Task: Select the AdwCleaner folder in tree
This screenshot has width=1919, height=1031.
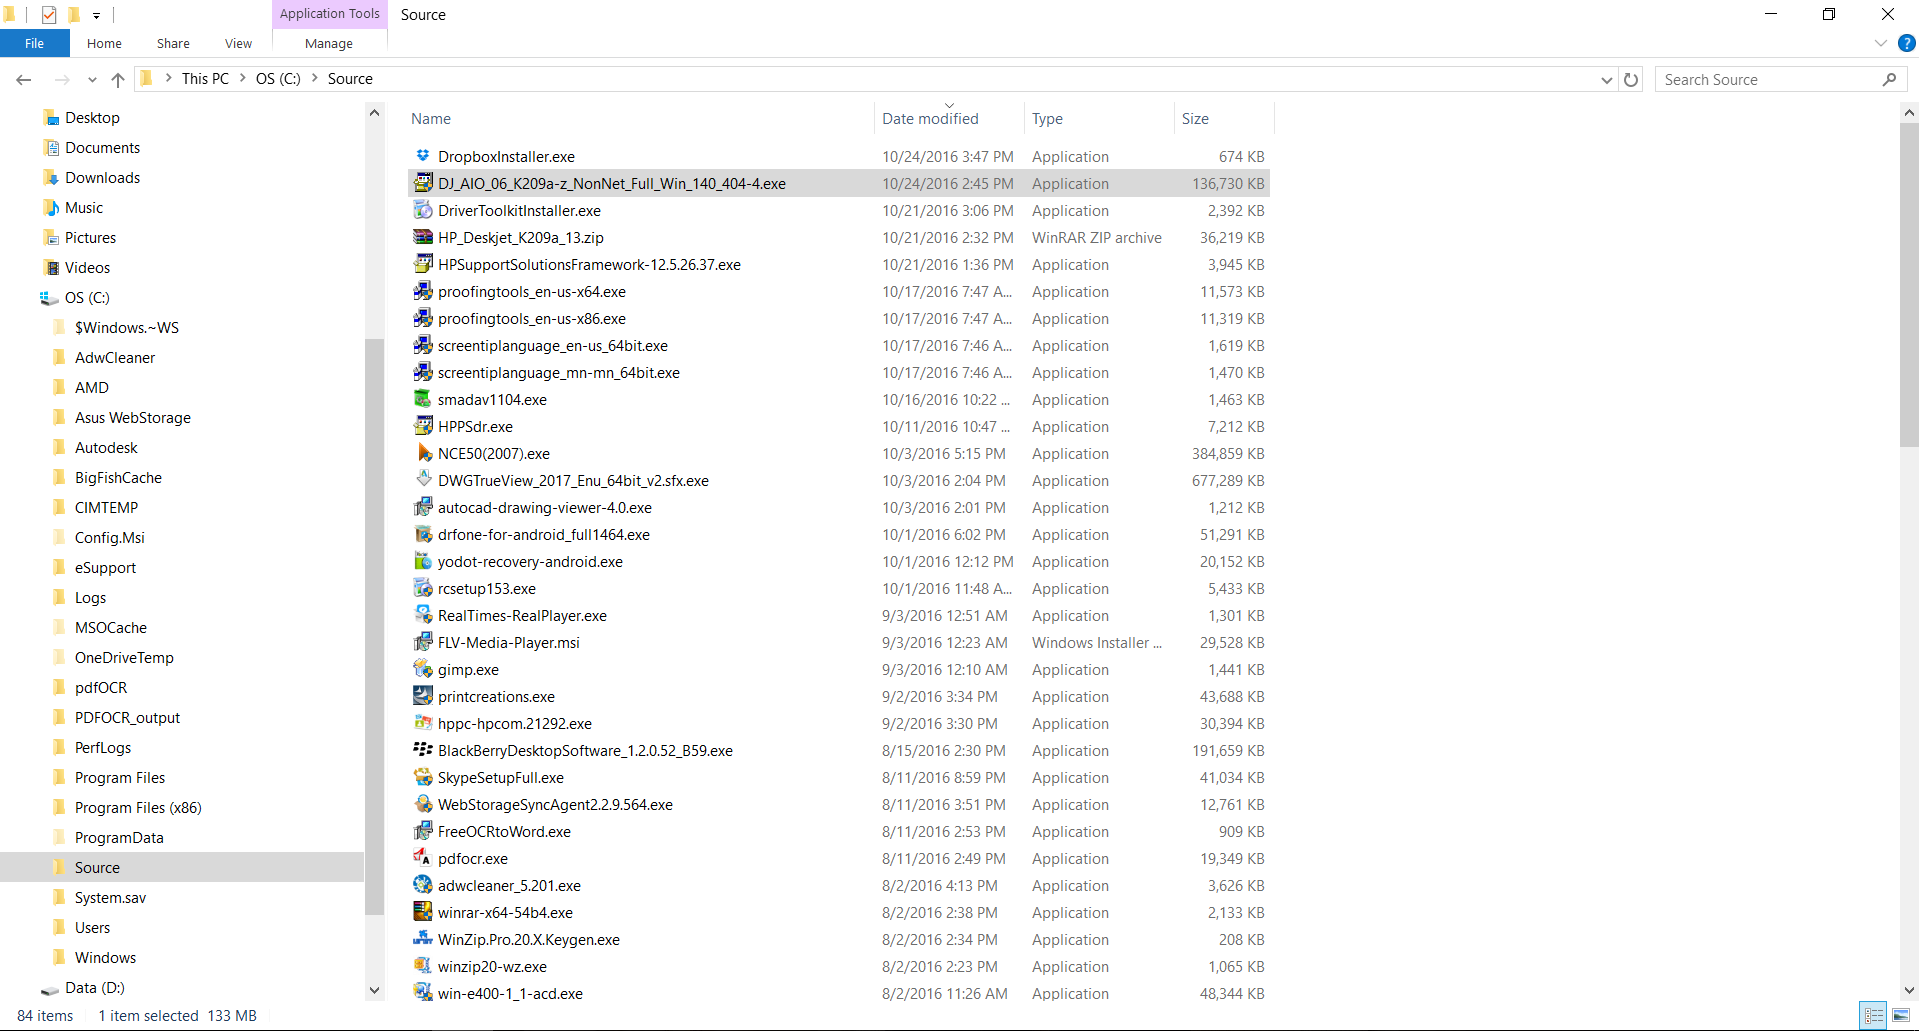Action: coord(115,357)
